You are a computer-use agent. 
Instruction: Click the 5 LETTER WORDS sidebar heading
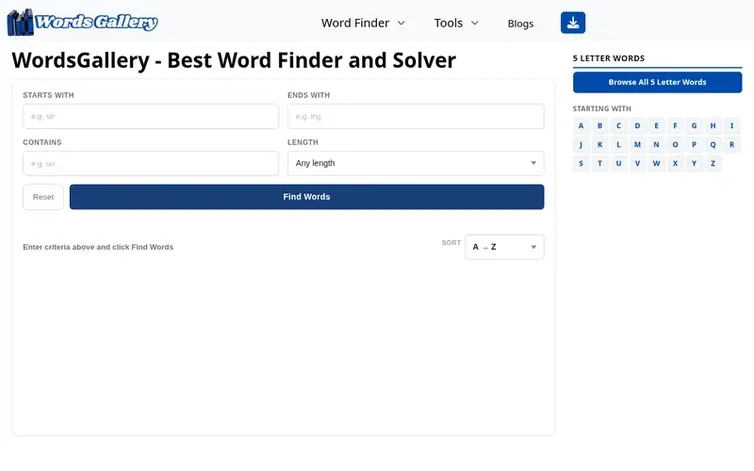pyautogui.click(x=608, y=58)
